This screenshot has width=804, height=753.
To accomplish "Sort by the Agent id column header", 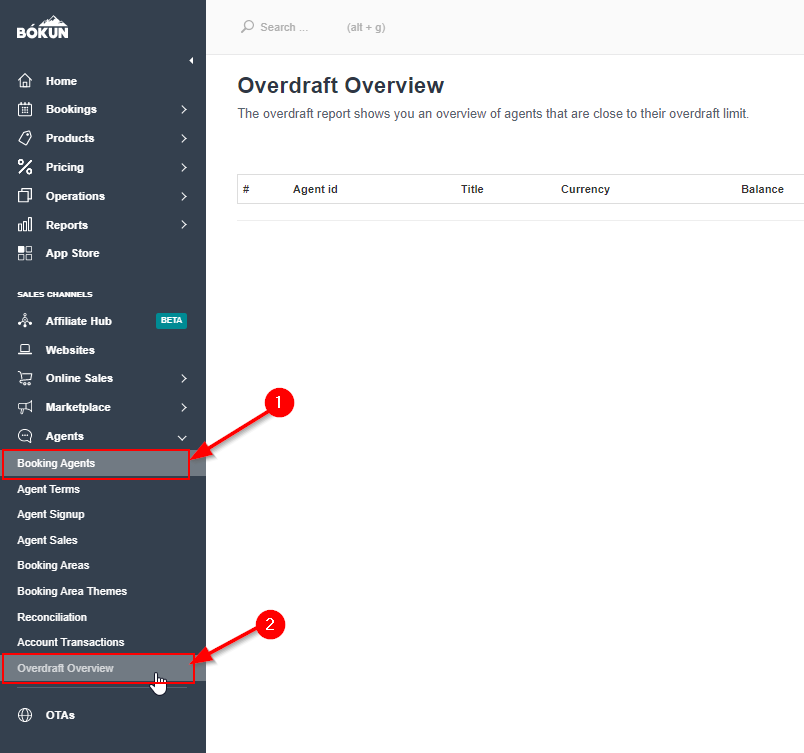I will pyautogui.click(x=315, y=189).
